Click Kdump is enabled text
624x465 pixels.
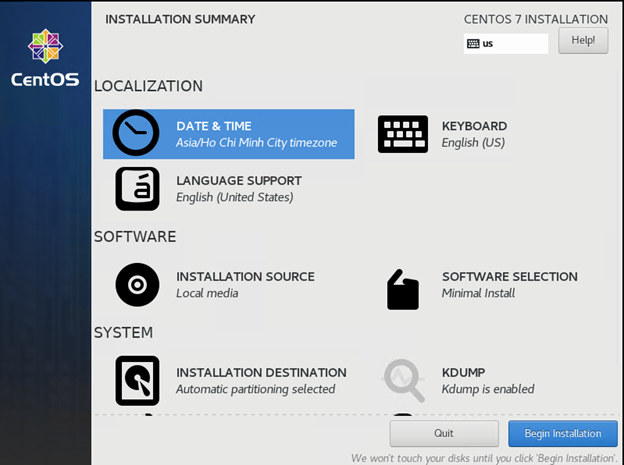click(x=488, y=389)
